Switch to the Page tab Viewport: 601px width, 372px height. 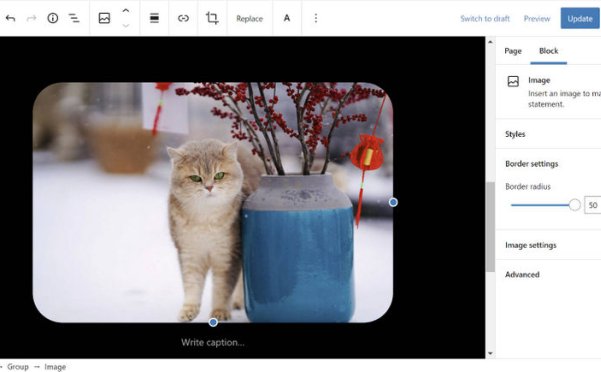click(x=513, y=51)
